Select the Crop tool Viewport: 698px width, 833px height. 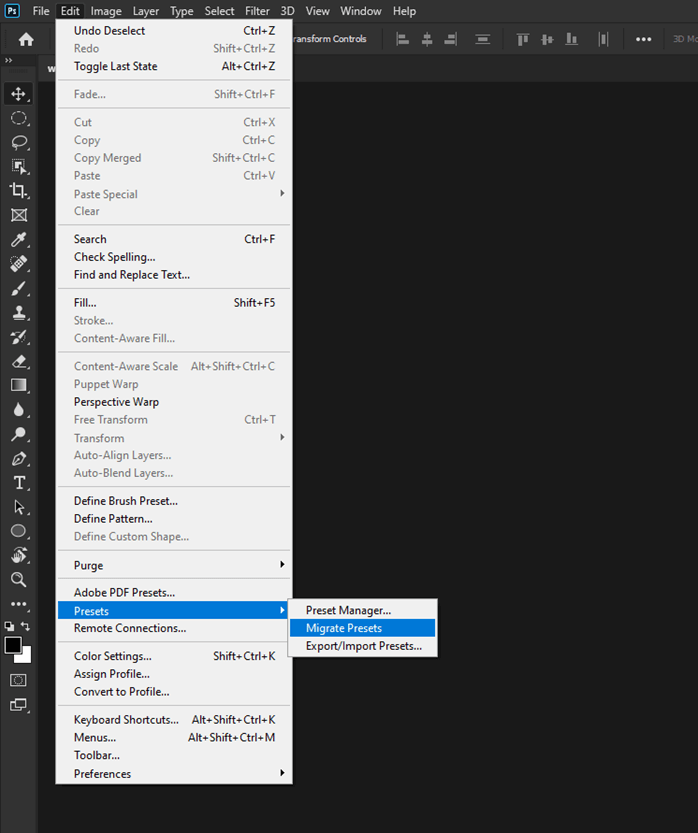(19, 190)
